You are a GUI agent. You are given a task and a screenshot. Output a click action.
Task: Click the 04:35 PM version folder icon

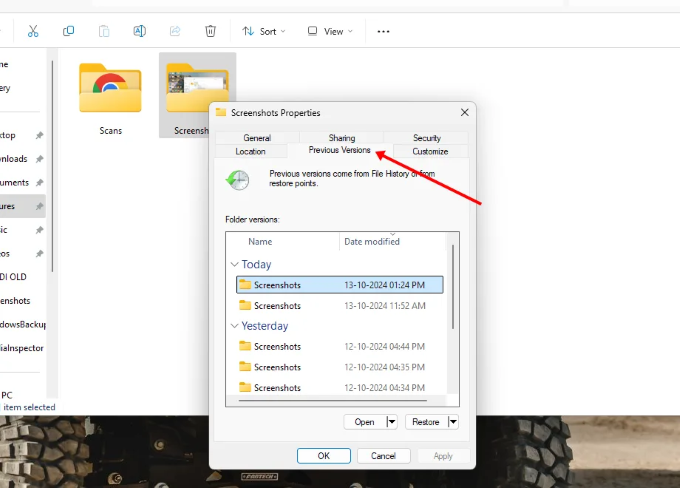tap(245, 367)
